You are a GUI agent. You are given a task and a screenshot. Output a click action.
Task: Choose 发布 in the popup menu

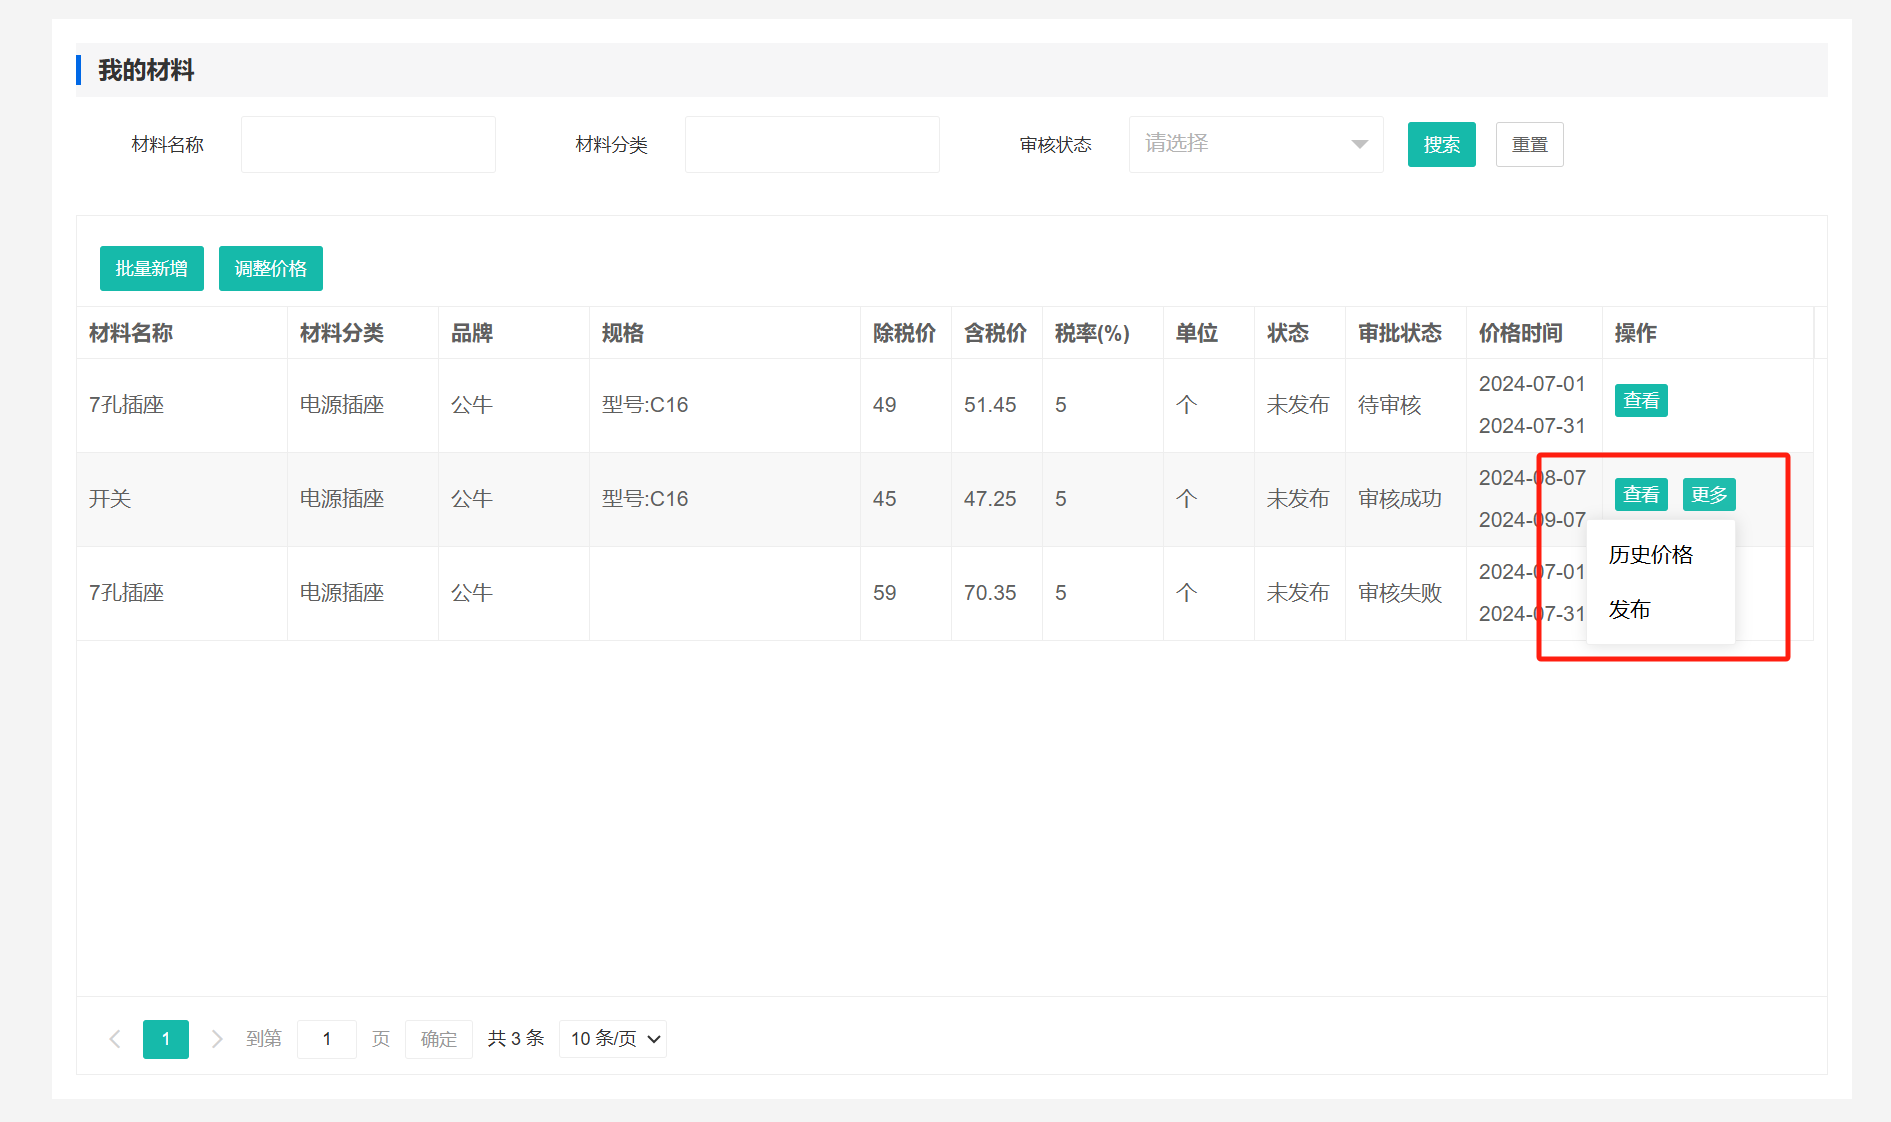[1629, 610]
